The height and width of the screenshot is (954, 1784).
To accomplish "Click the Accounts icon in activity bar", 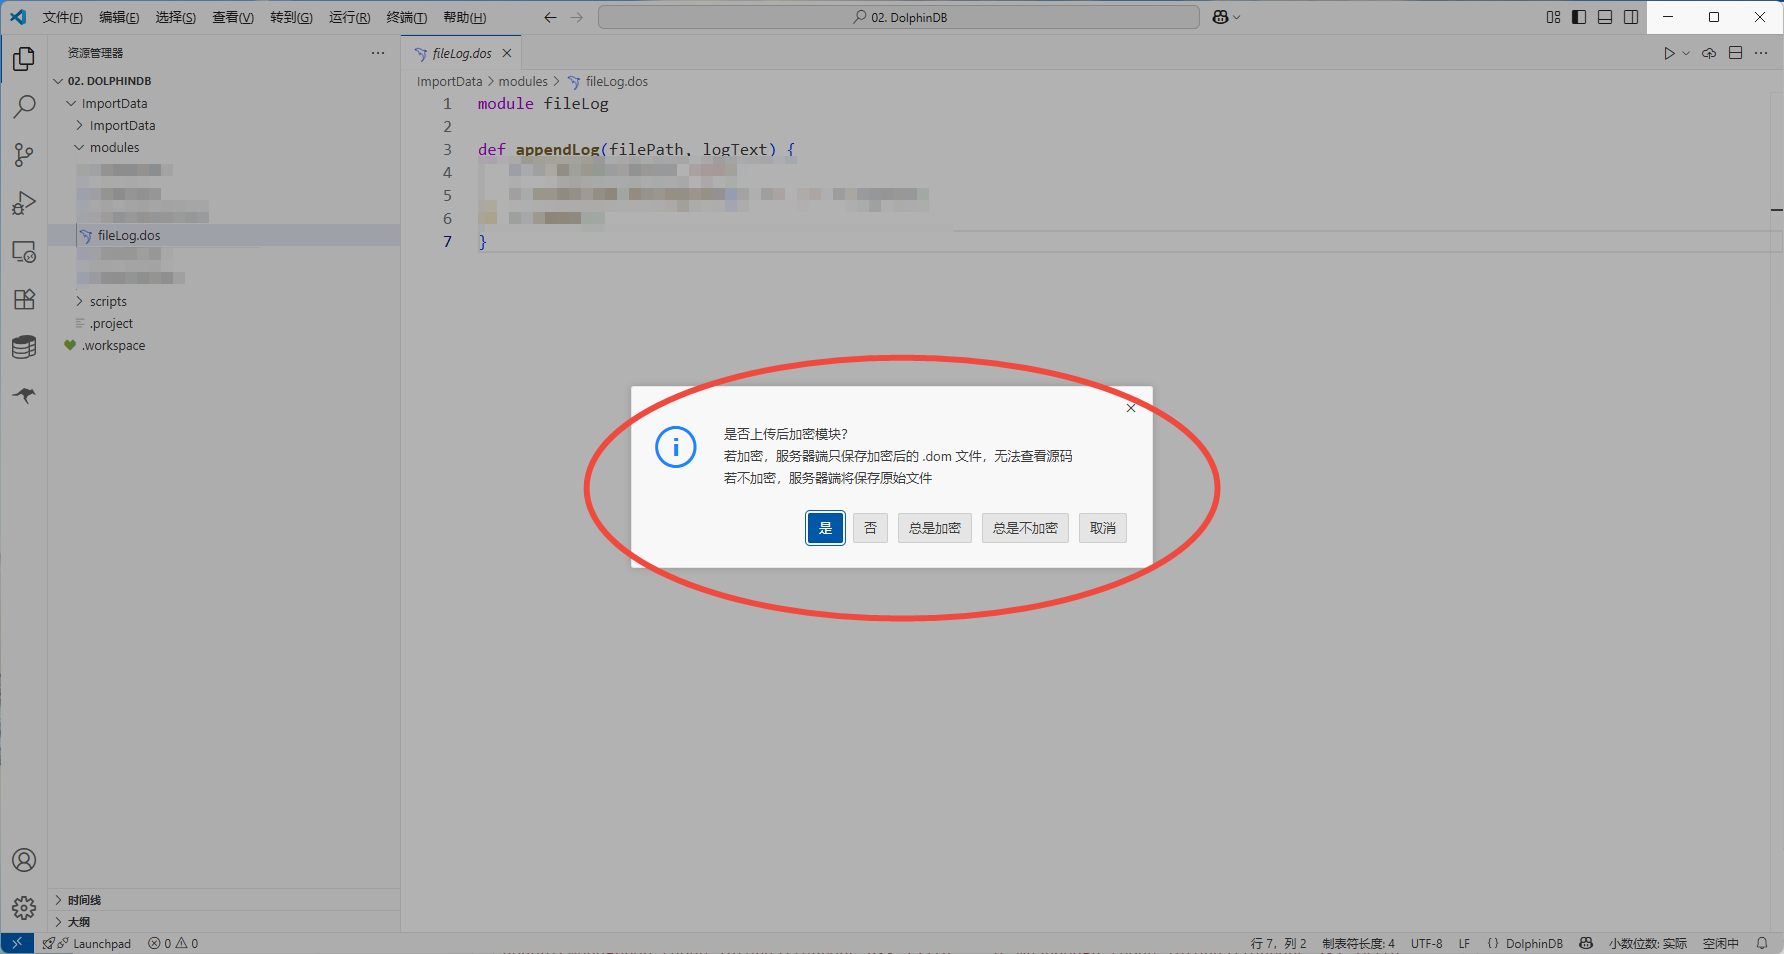I will pos(24,860).
